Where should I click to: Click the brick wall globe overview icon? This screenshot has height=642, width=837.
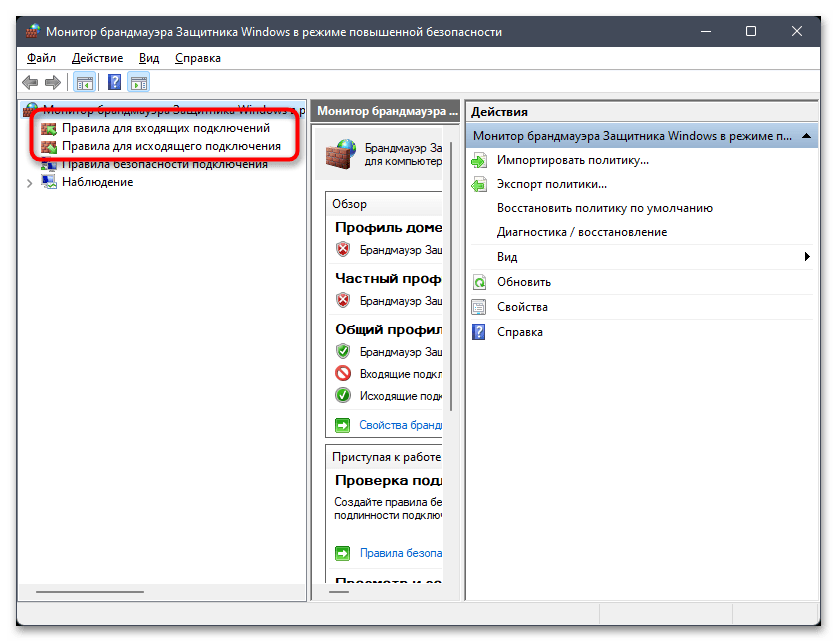tap(341, 154)
